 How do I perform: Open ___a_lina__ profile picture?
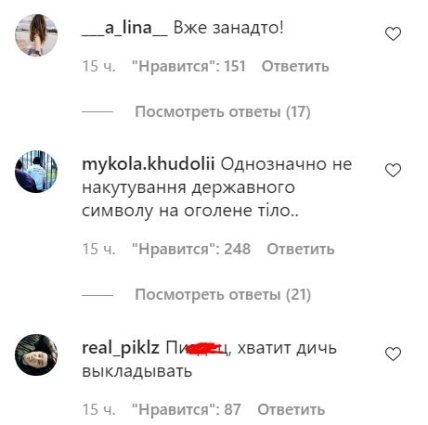(x=36, y=35)
